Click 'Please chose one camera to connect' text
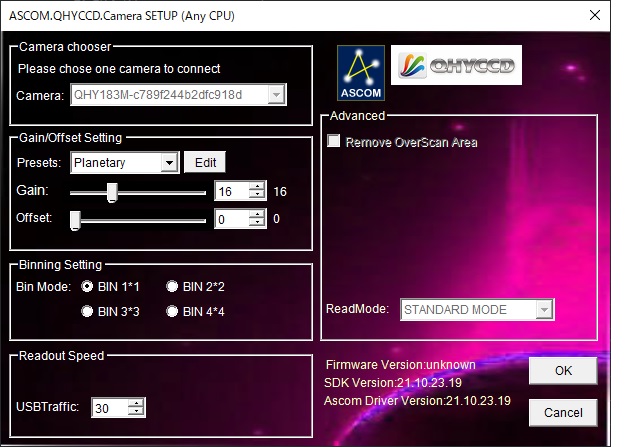 coord(119,69)
